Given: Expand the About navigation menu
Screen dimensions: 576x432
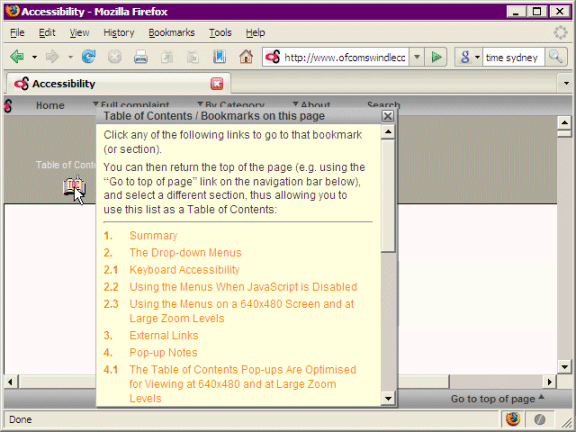Looking at the screenshot, I should click(x=311, y=104).
